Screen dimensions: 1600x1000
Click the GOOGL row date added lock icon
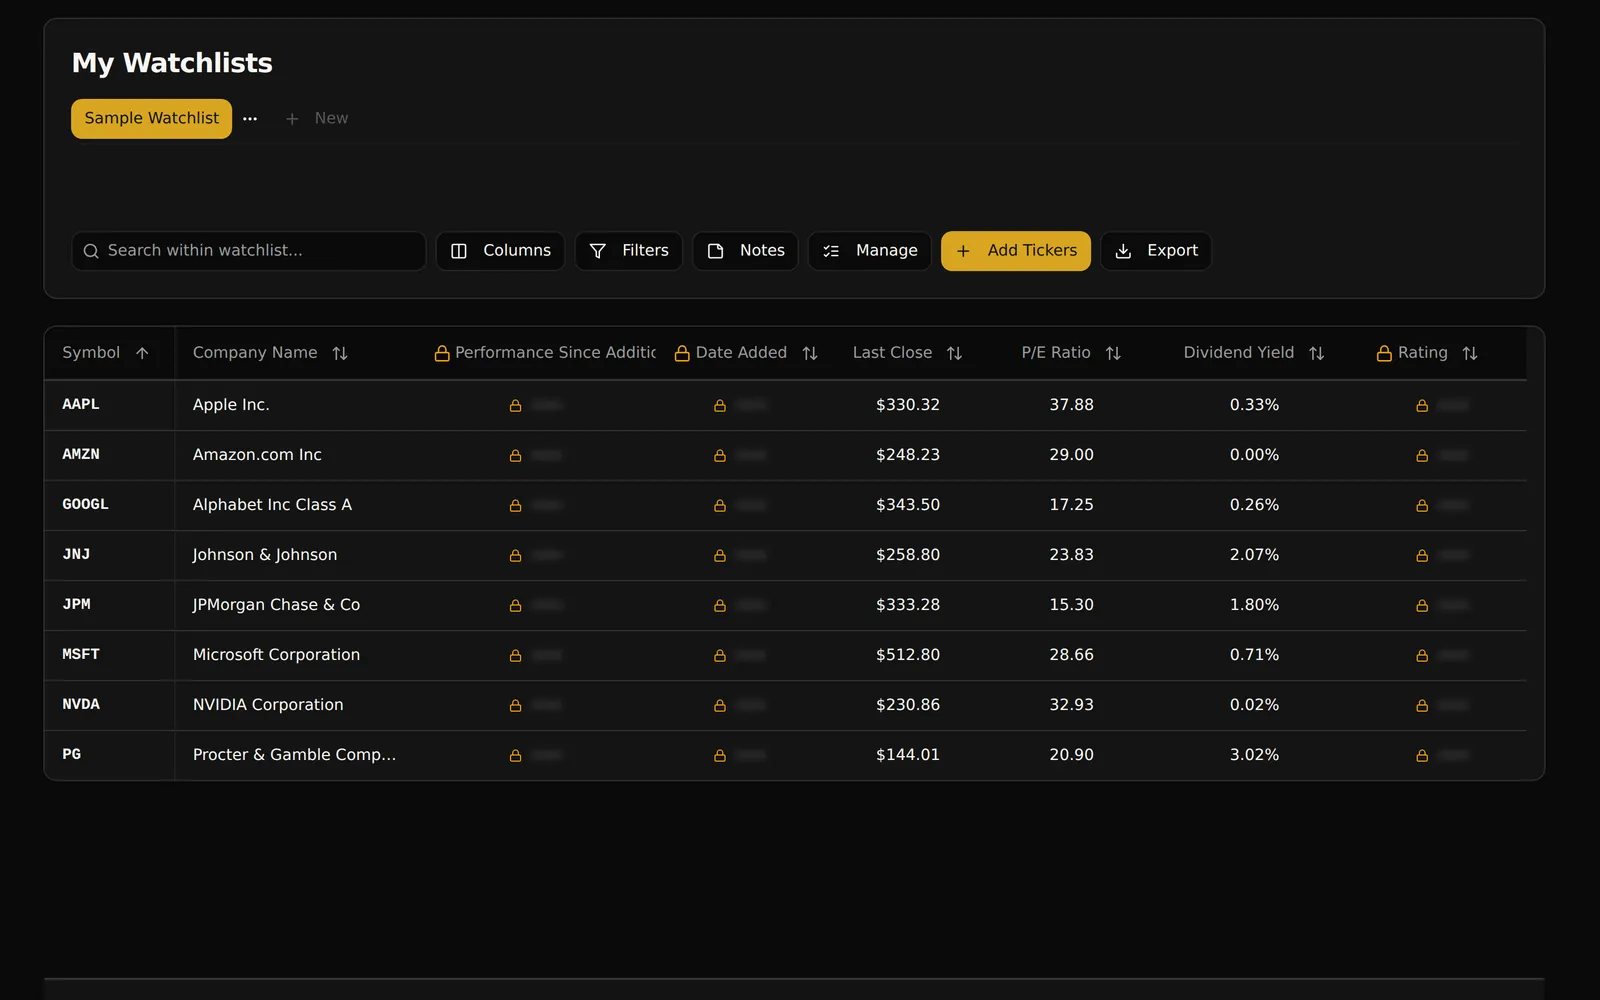pos(720,505)
